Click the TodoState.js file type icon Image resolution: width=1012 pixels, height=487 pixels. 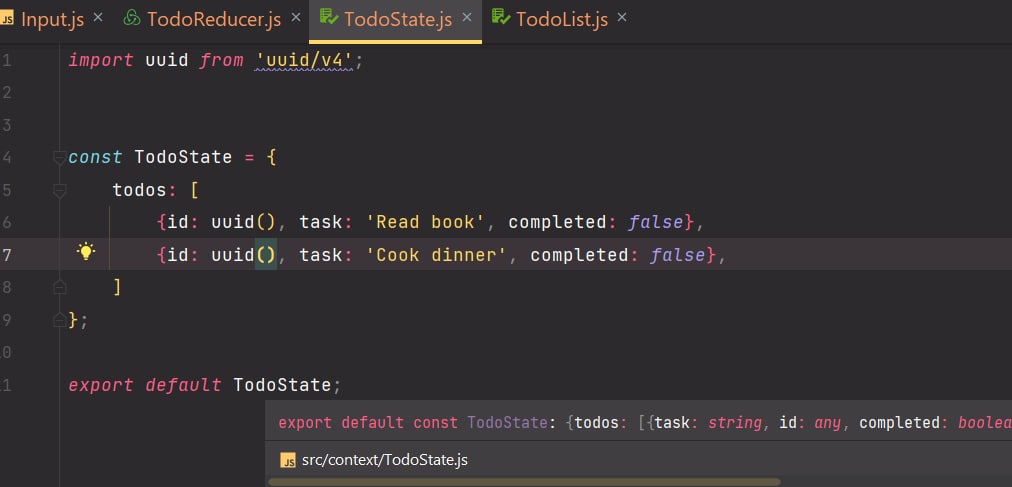(x=329, y=17)
